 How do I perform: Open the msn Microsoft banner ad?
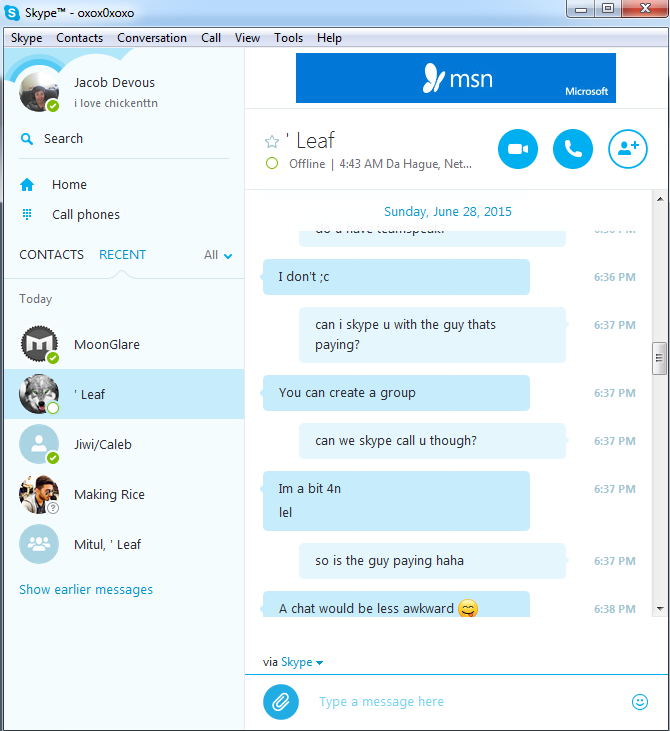pos(456,78)
